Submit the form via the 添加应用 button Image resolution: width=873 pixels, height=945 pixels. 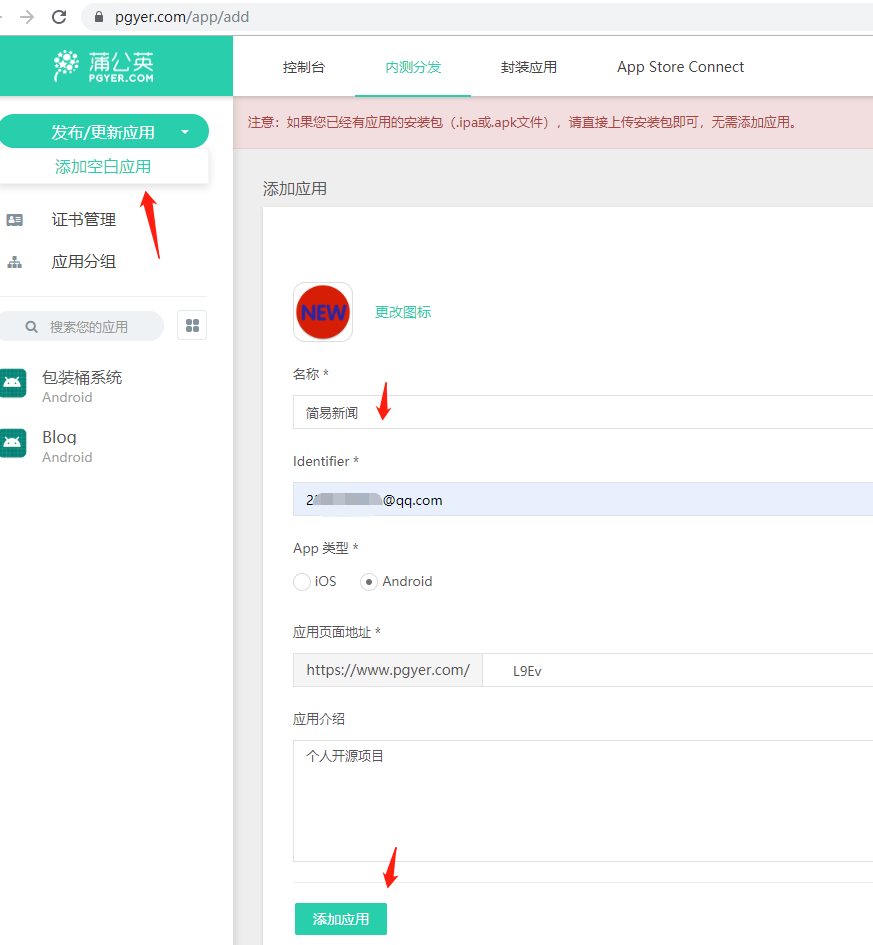(340, 918)
